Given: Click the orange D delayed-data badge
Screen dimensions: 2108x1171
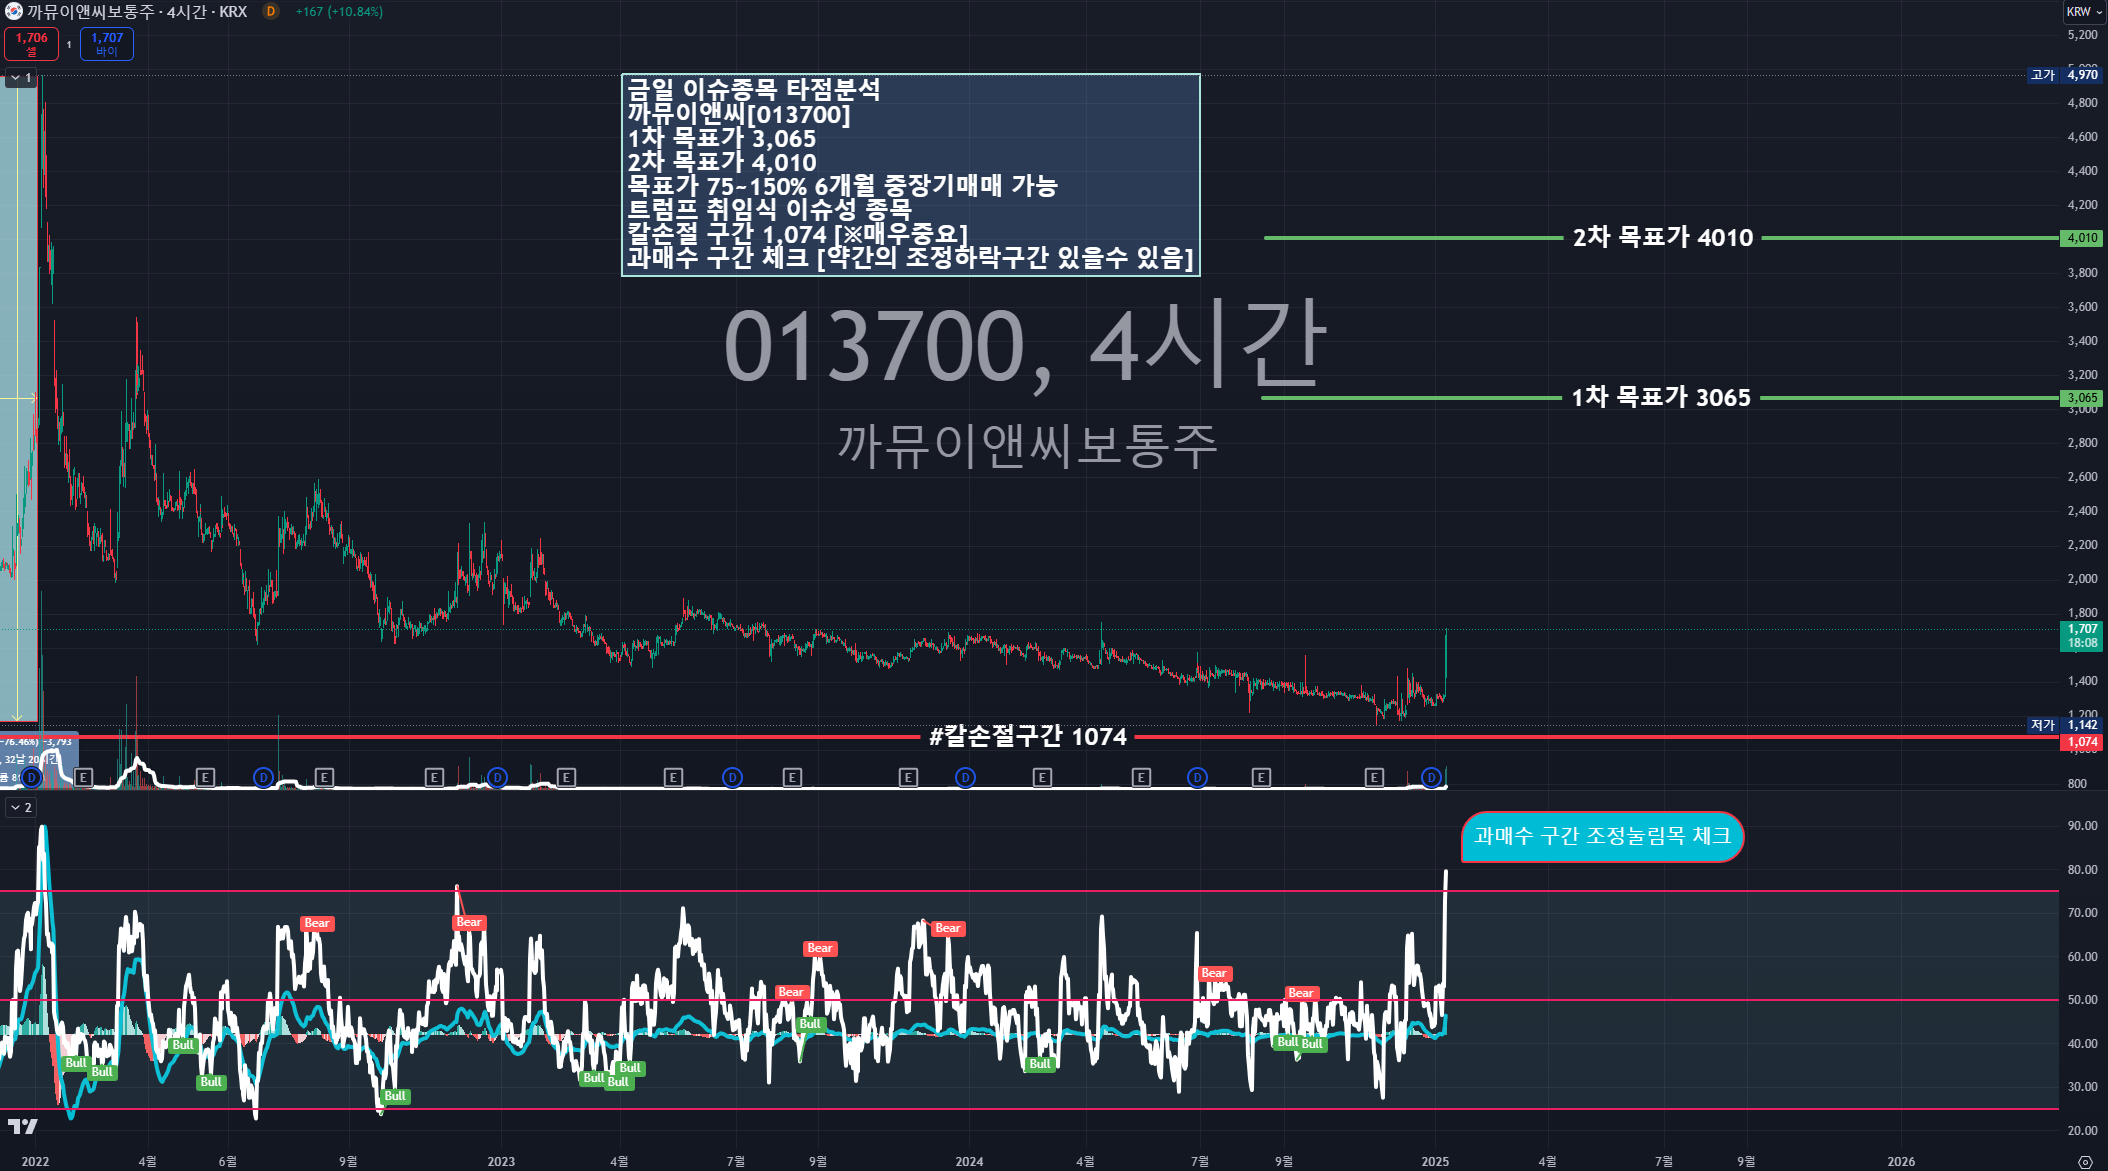Looking at the screenshot, I should coord(271,12).
